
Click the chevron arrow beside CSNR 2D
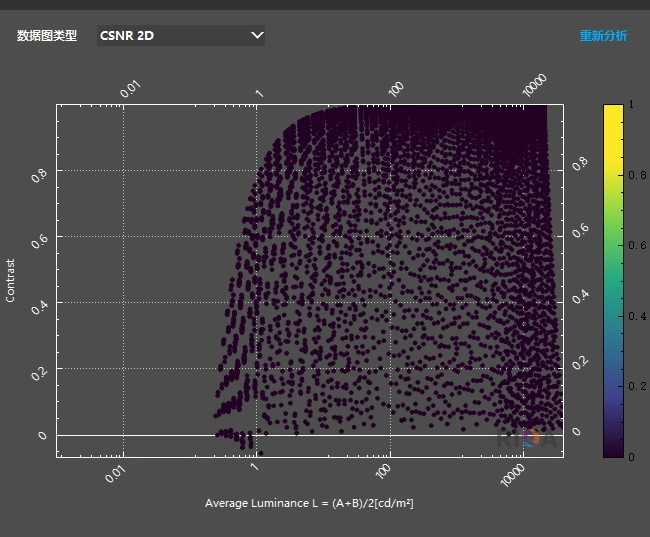(257, 36)
